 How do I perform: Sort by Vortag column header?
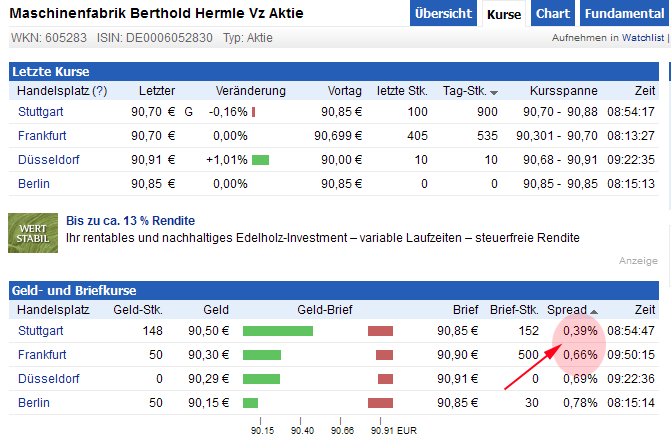[x=344, y=91]
